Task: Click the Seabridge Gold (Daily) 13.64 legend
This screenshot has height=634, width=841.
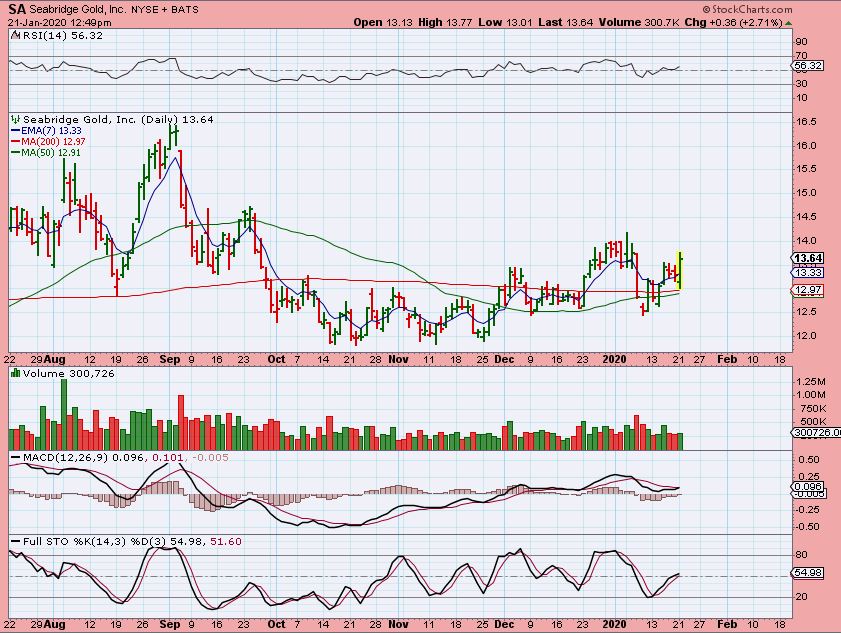Action: pos(118,120)
